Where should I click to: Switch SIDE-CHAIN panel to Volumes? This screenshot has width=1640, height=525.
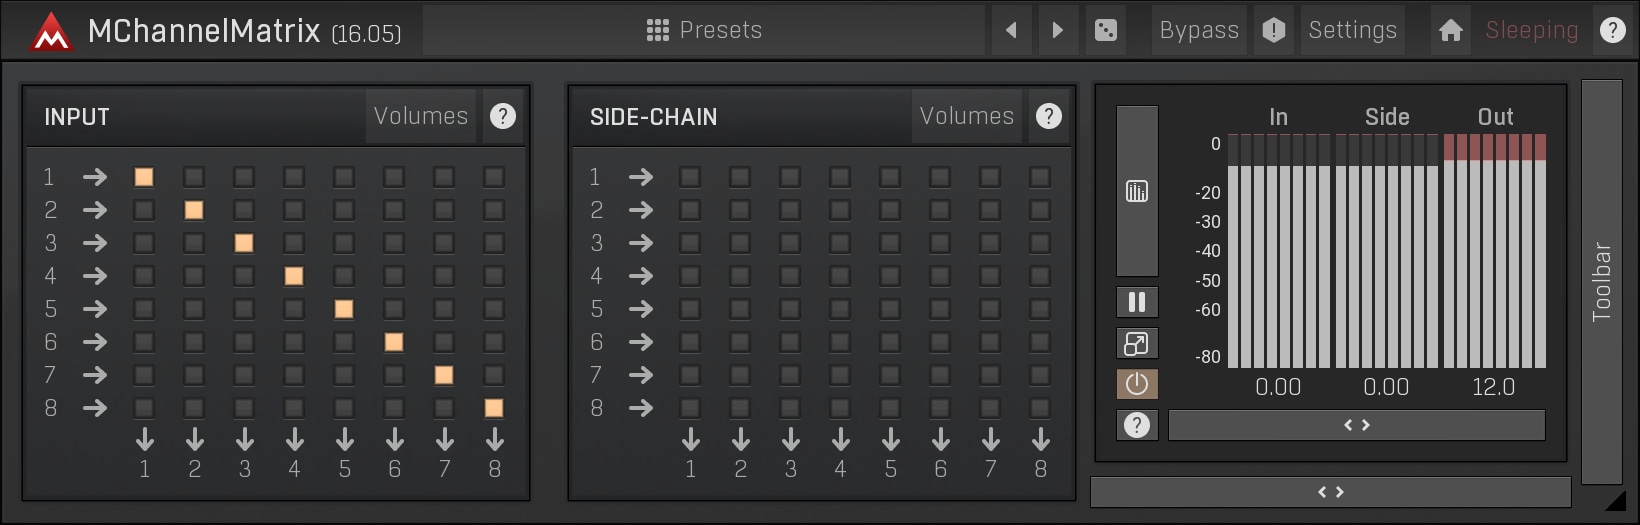[967, 116]
